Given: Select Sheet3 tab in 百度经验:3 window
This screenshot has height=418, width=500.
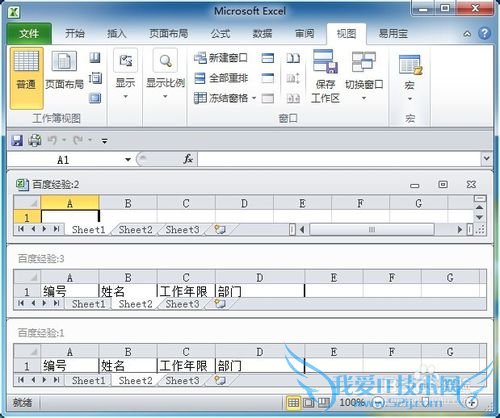Looking at the screenshot, I should coord(182,304).
